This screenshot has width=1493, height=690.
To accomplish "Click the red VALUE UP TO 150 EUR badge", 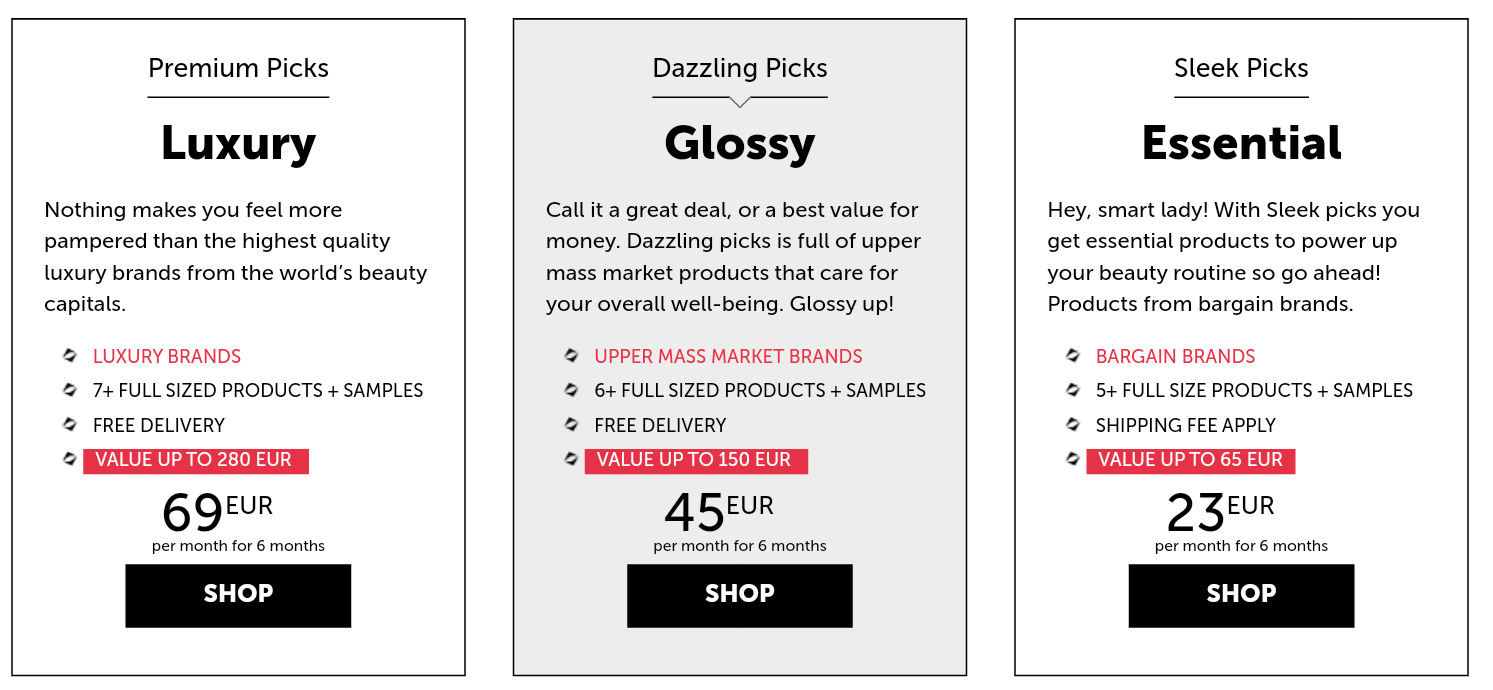I will pyautogui.click(x=696, y=461).
